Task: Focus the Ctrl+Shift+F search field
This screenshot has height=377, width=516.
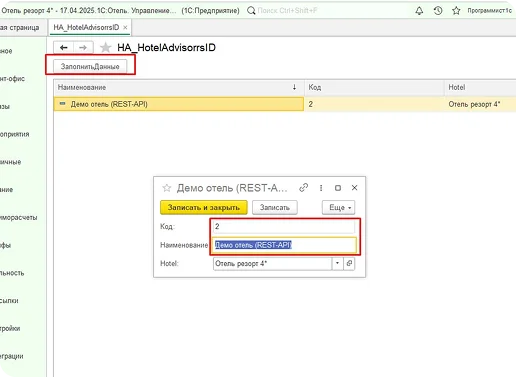Action: [x=287, y=11]
